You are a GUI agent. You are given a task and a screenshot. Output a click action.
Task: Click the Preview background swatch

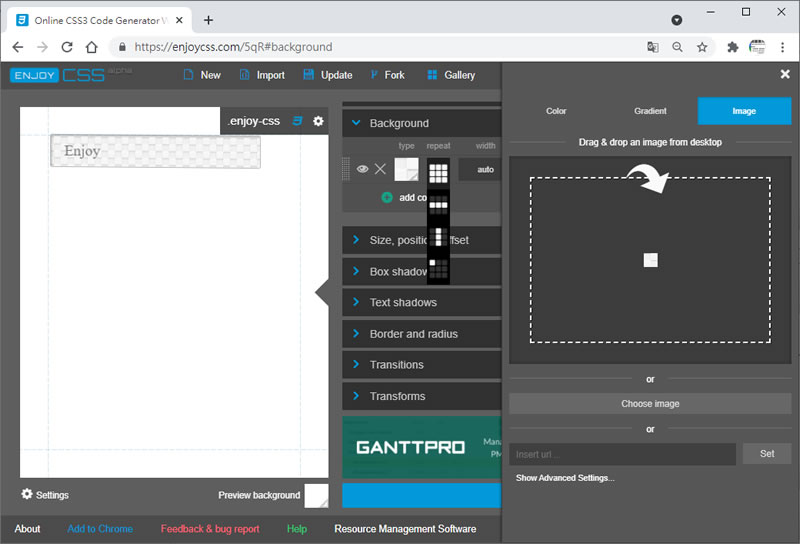coord(316,496)
